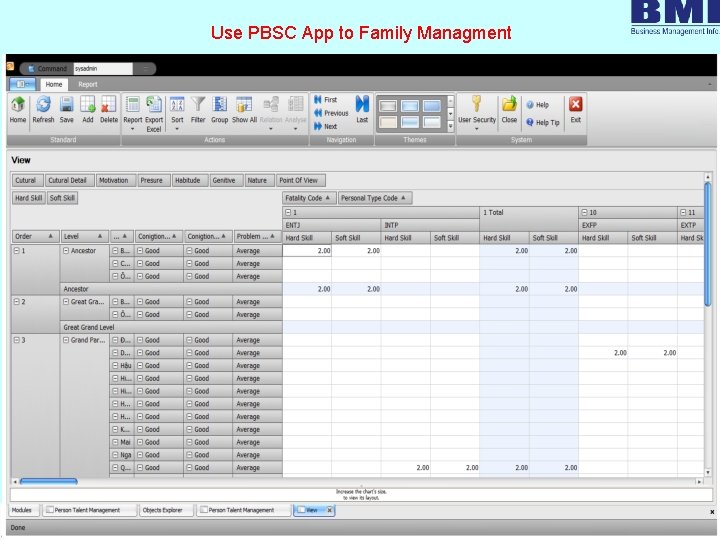Go to Next record
720x540 pixels.
click(x=326, y=126)
